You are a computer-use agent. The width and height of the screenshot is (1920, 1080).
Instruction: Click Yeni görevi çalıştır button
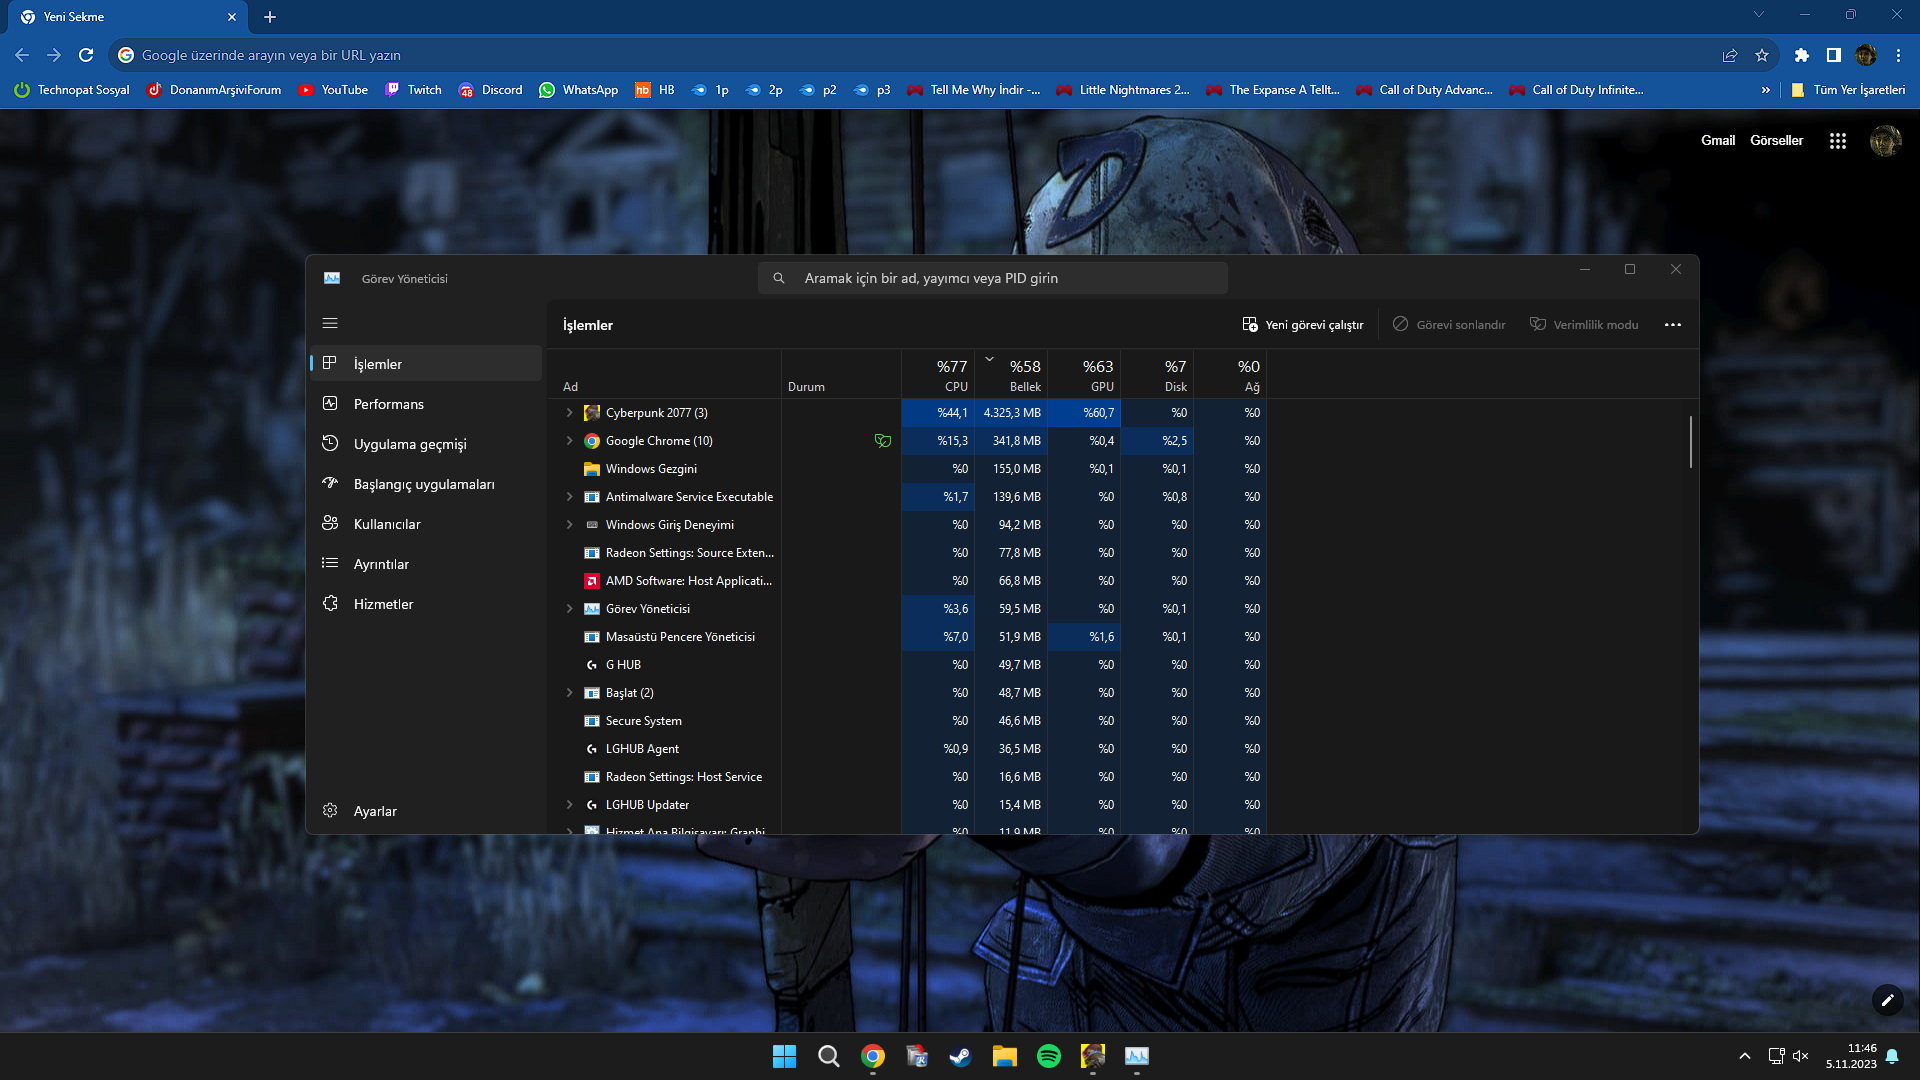(x=1303, y=325)
